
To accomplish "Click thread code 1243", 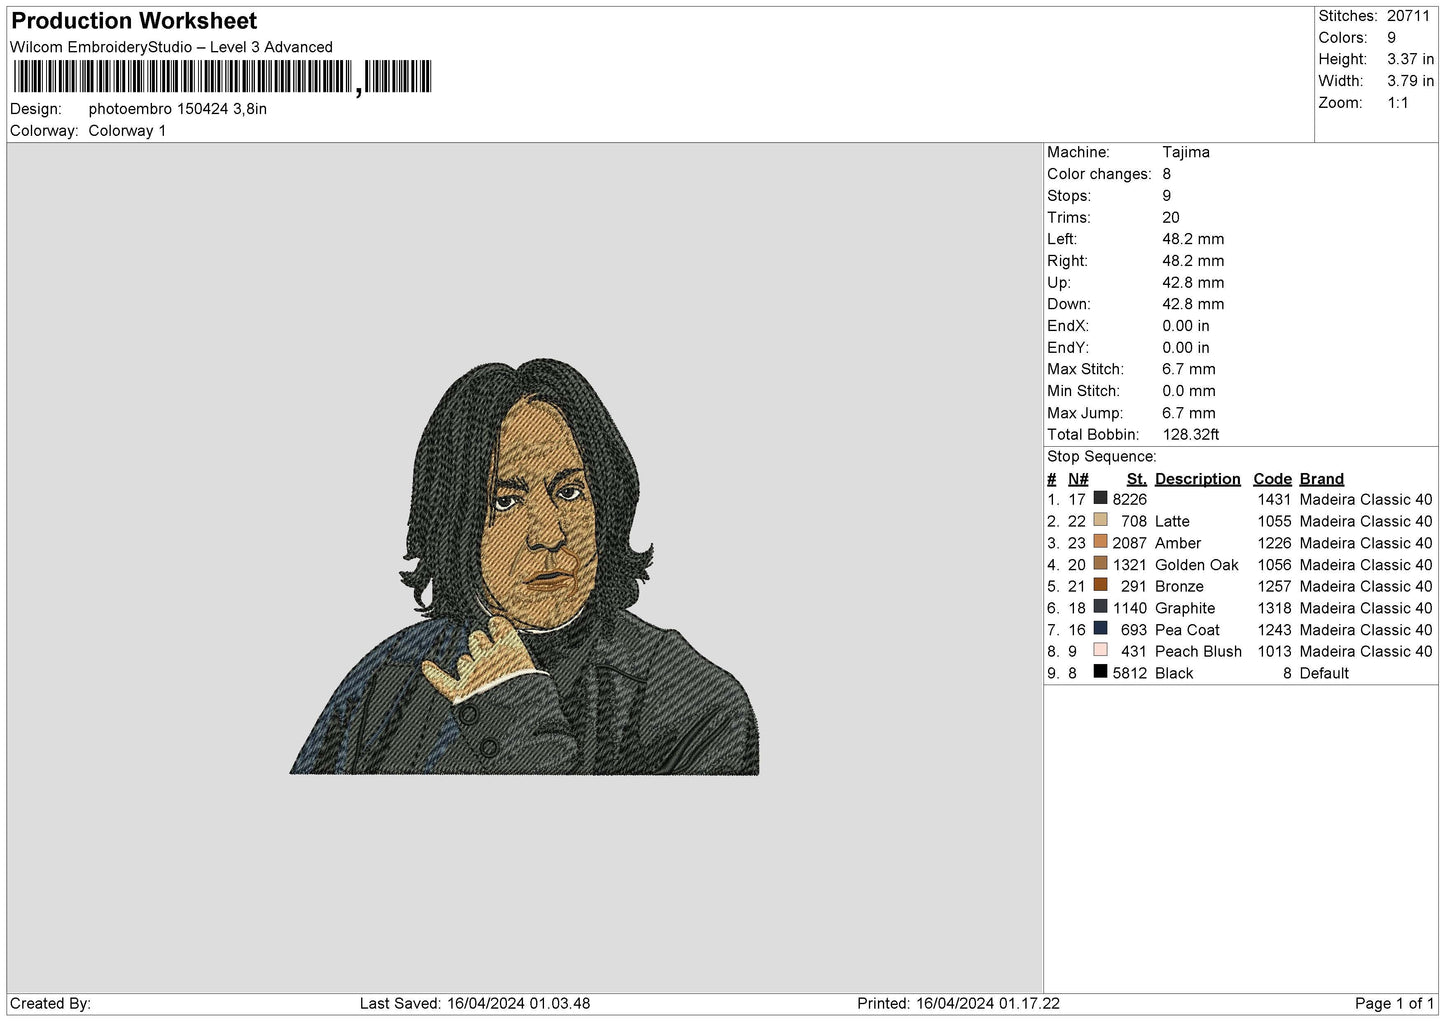I will [x=1275, y=630].
